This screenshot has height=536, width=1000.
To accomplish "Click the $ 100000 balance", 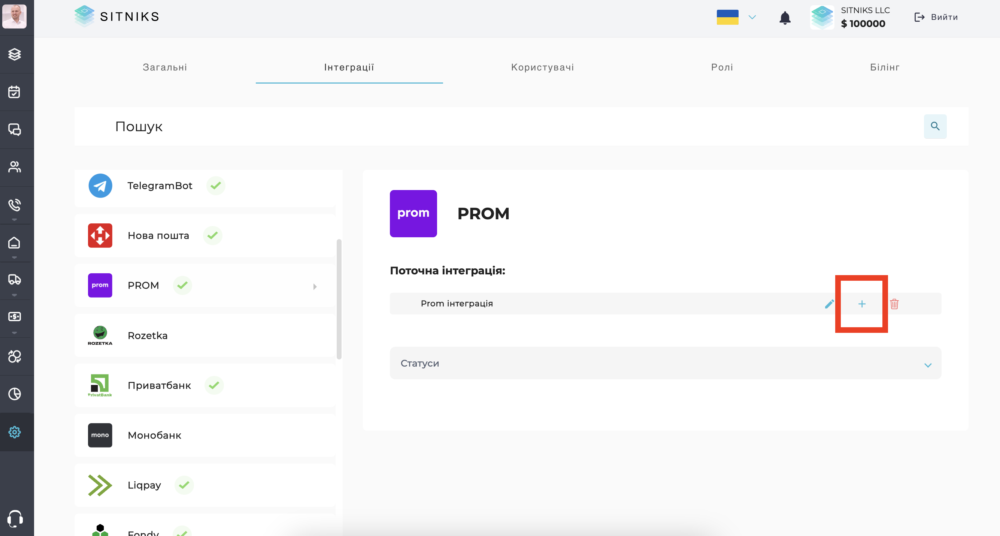I will click(x=863, y=24).
